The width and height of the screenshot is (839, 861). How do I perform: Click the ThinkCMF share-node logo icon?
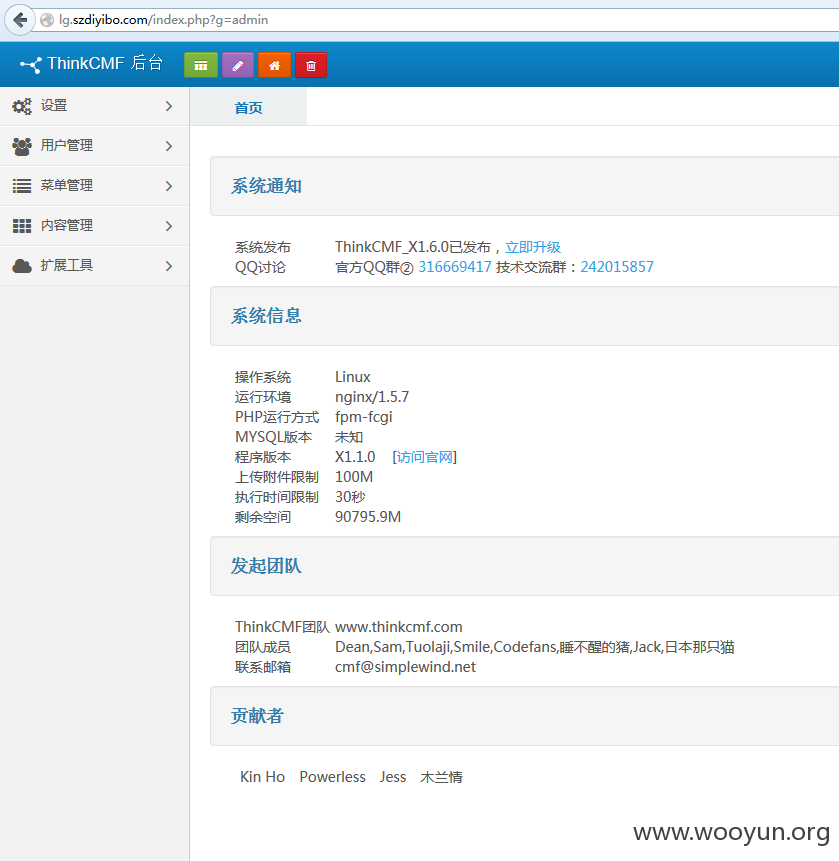pyautogui.click(x=31, y=65)
